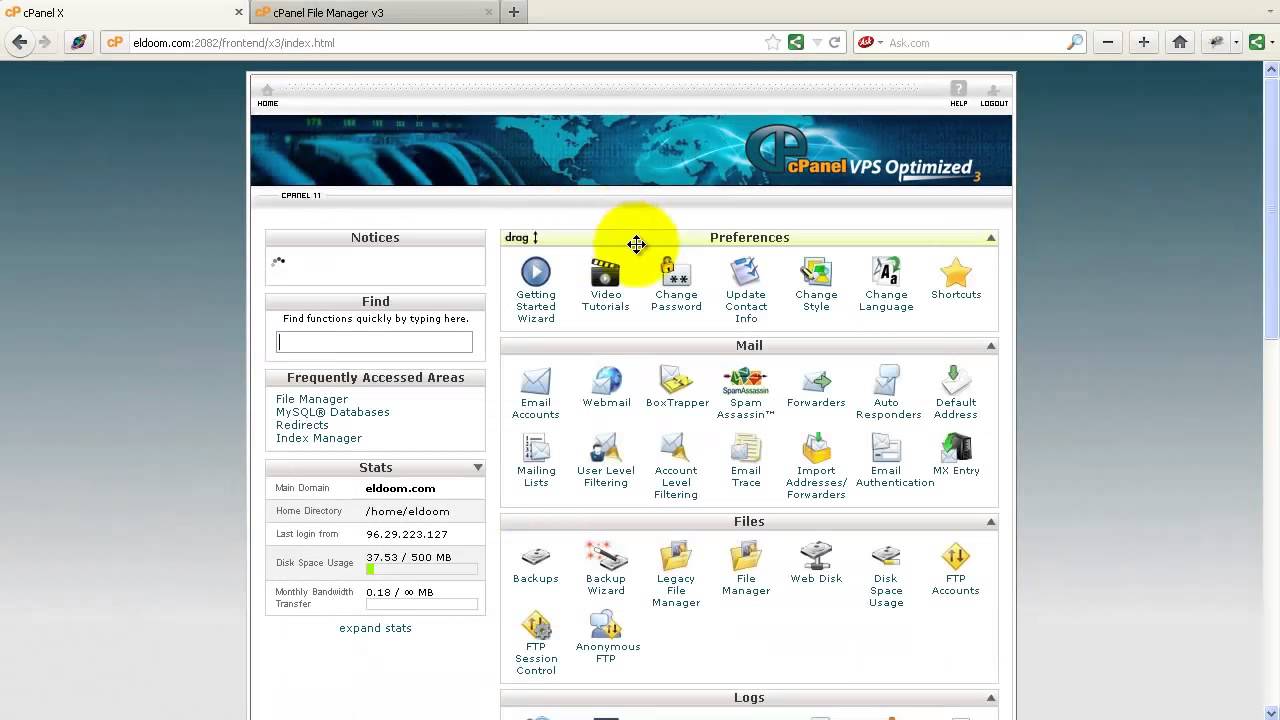The image size is (1280, 720).
Task: Zoom in with the plus button
Action: [x=1143, y=42]
